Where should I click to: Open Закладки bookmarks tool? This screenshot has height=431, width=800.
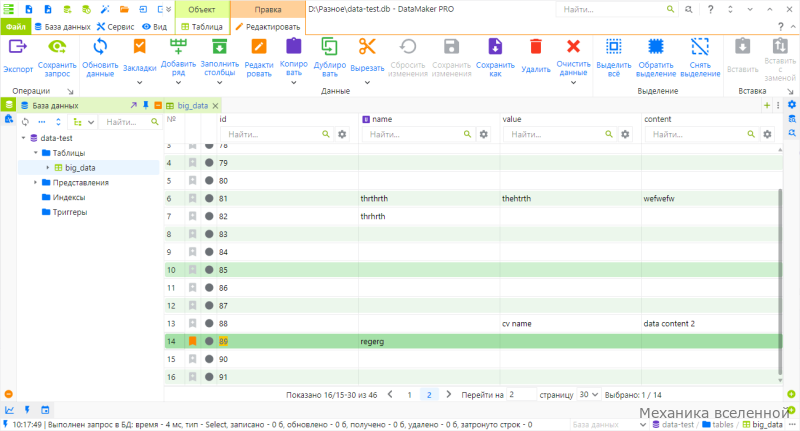139,47
